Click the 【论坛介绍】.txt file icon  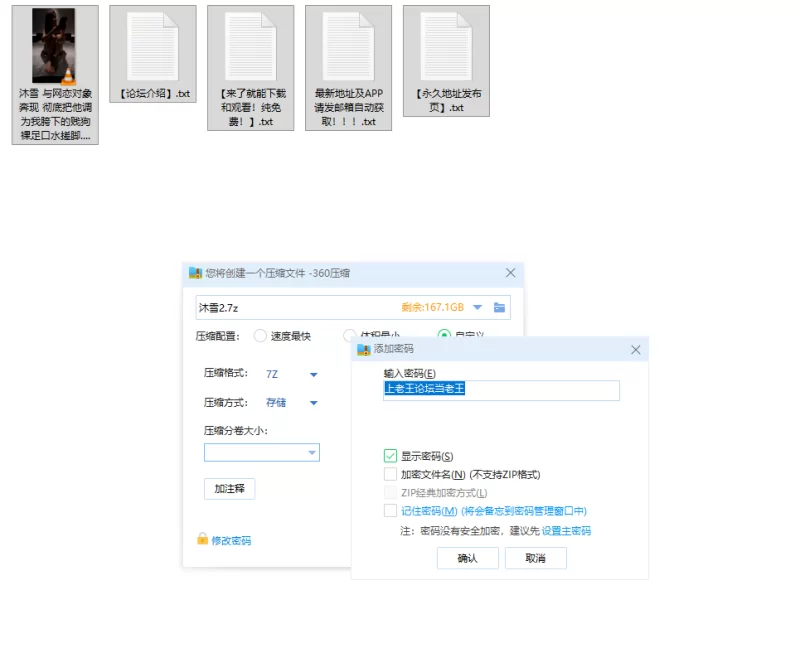[152, 47]
